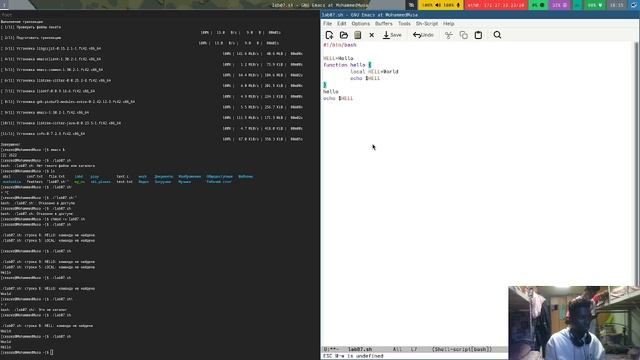Open the Help menu in Emacs
Viewport: 640px width, 360px height.
click(x=449, y=24)
